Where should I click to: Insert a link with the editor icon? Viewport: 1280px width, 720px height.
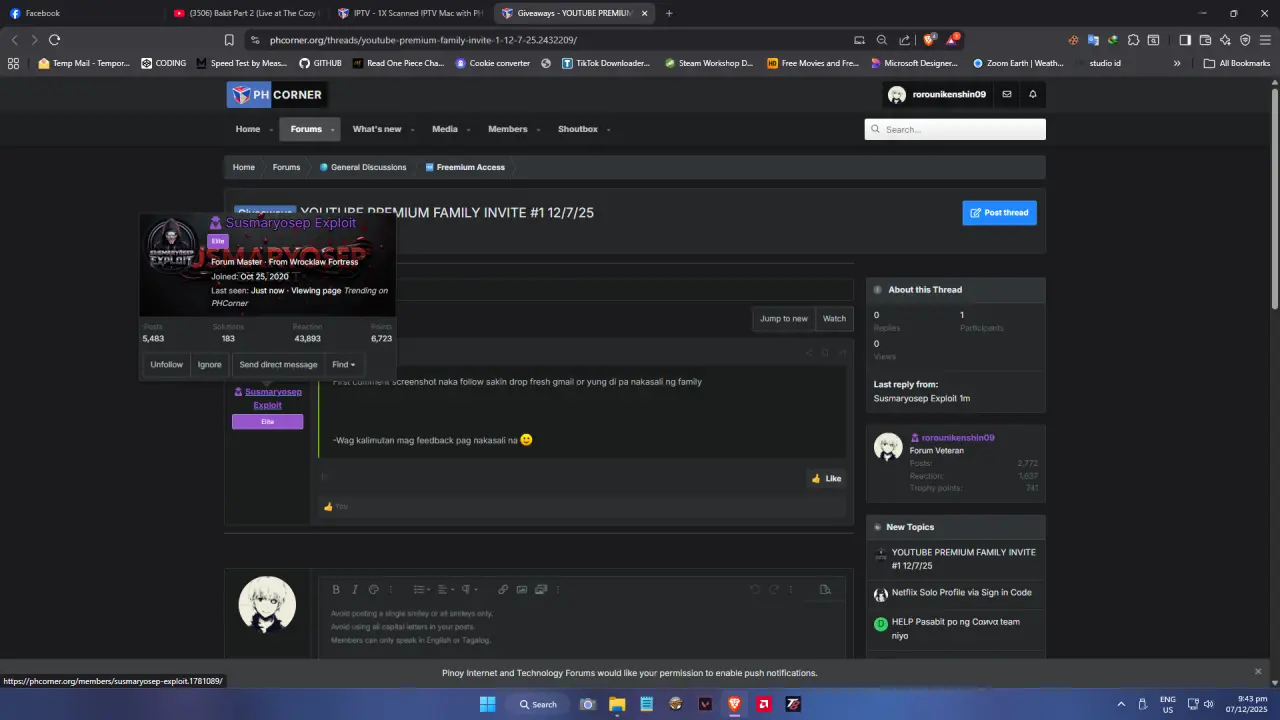coord(503,590)
